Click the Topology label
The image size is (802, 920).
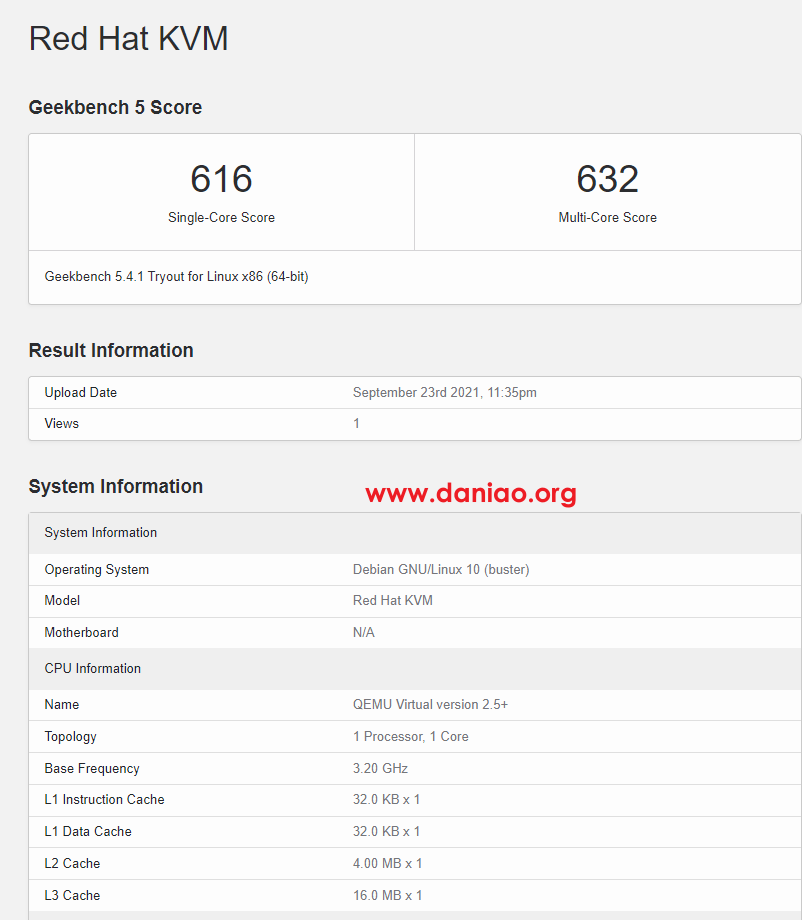click(x=70, y=737)
